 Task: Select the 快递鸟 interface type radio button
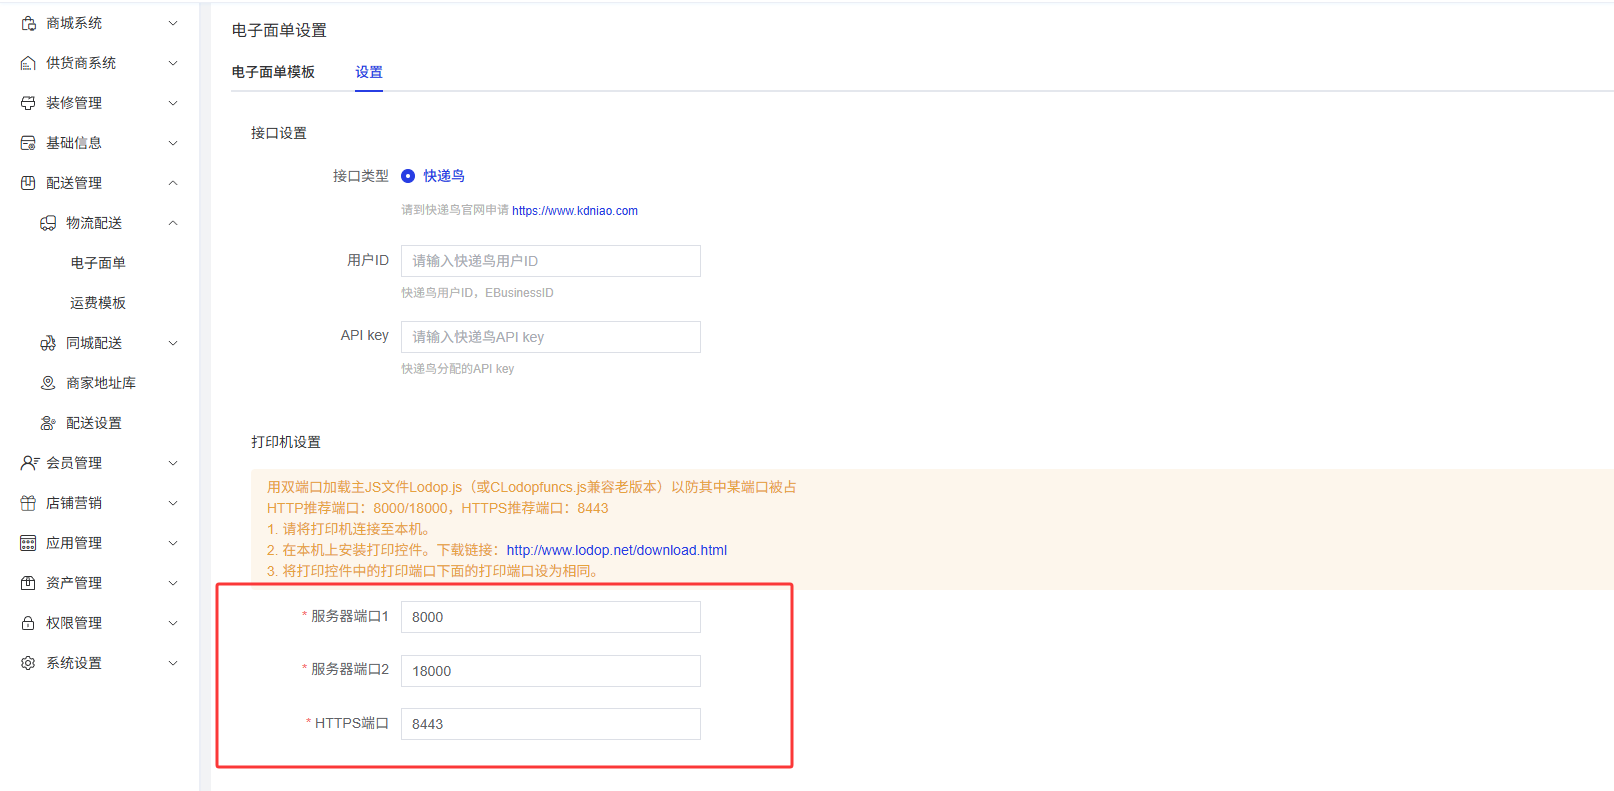pyautogui.click(x=408, y=176)
